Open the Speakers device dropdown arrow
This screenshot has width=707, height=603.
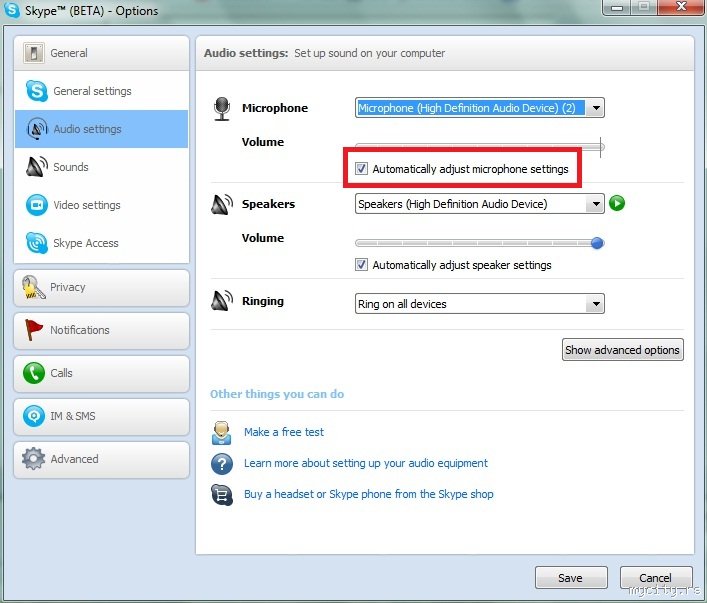[x=596, y=204]
